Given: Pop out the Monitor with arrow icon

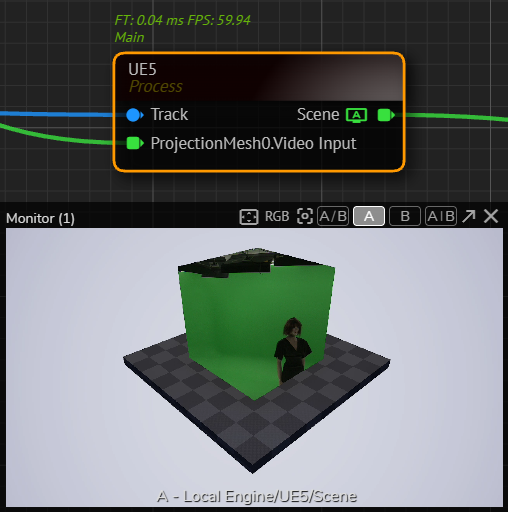Looking at the screenshot, I should (x=469, y=216).
